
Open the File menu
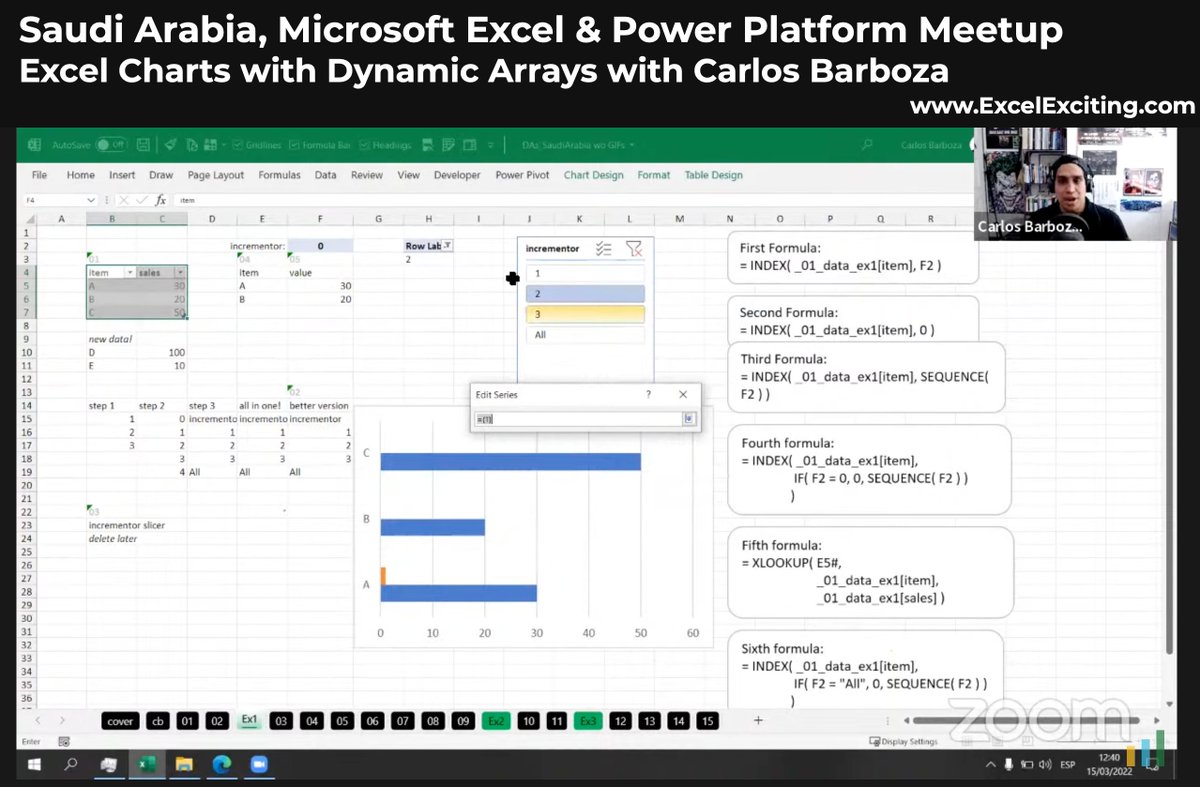click(39, 175)
